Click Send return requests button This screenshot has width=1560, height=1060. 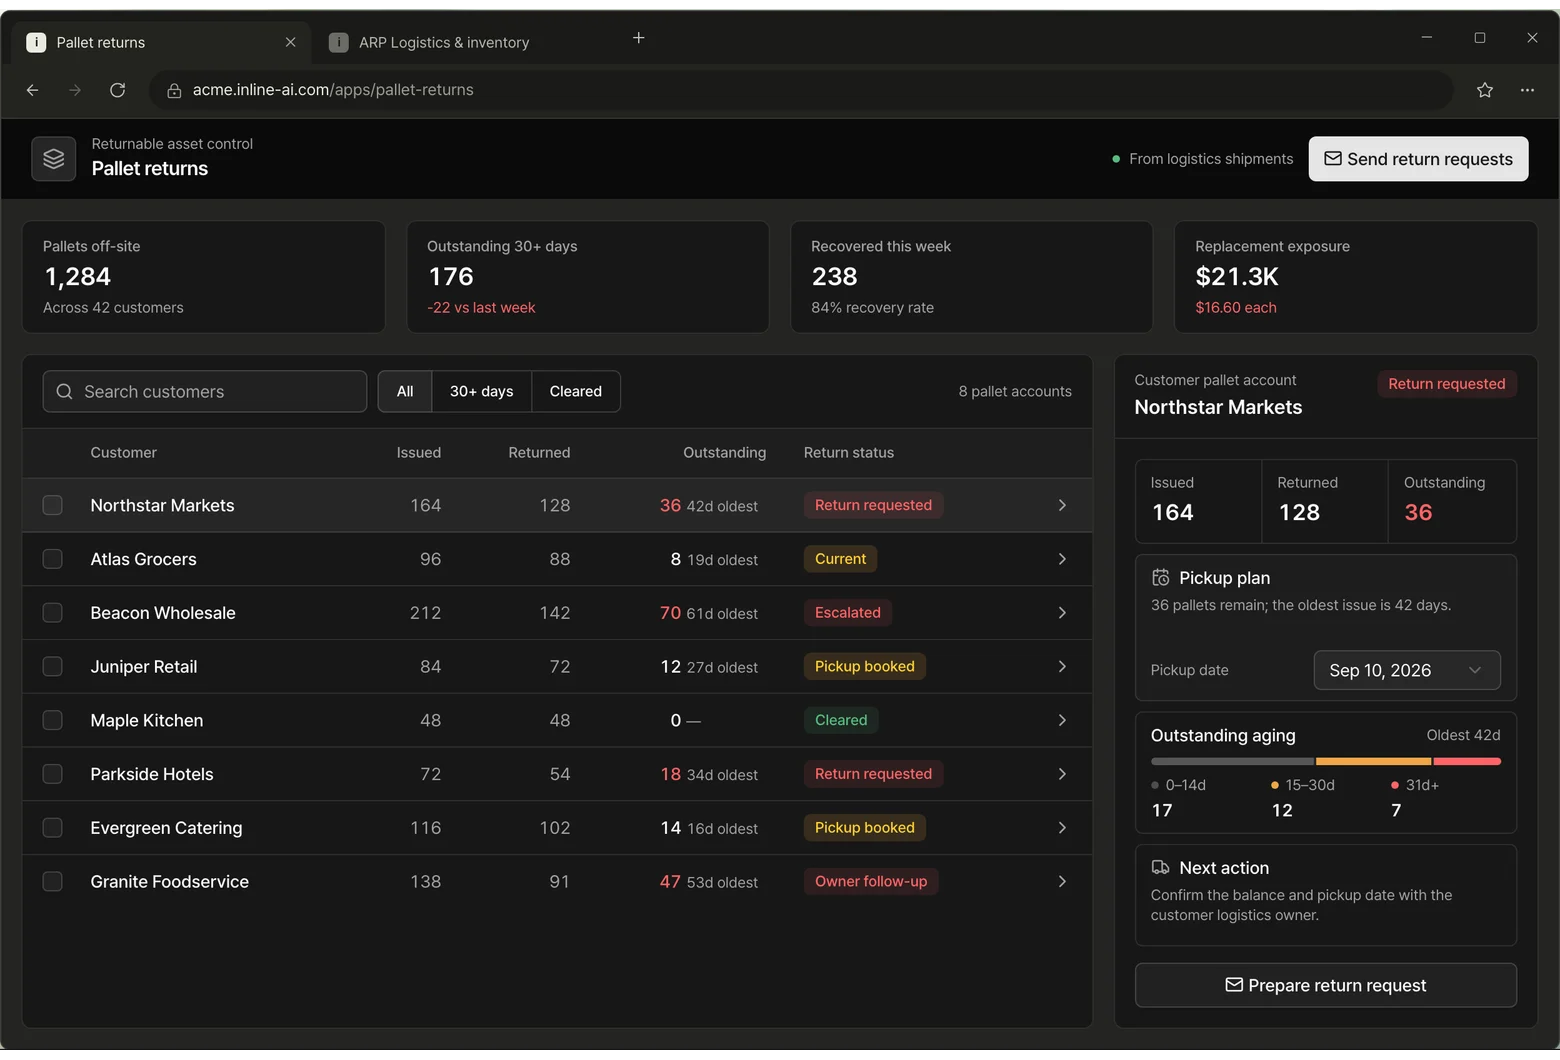[1418, 159]
